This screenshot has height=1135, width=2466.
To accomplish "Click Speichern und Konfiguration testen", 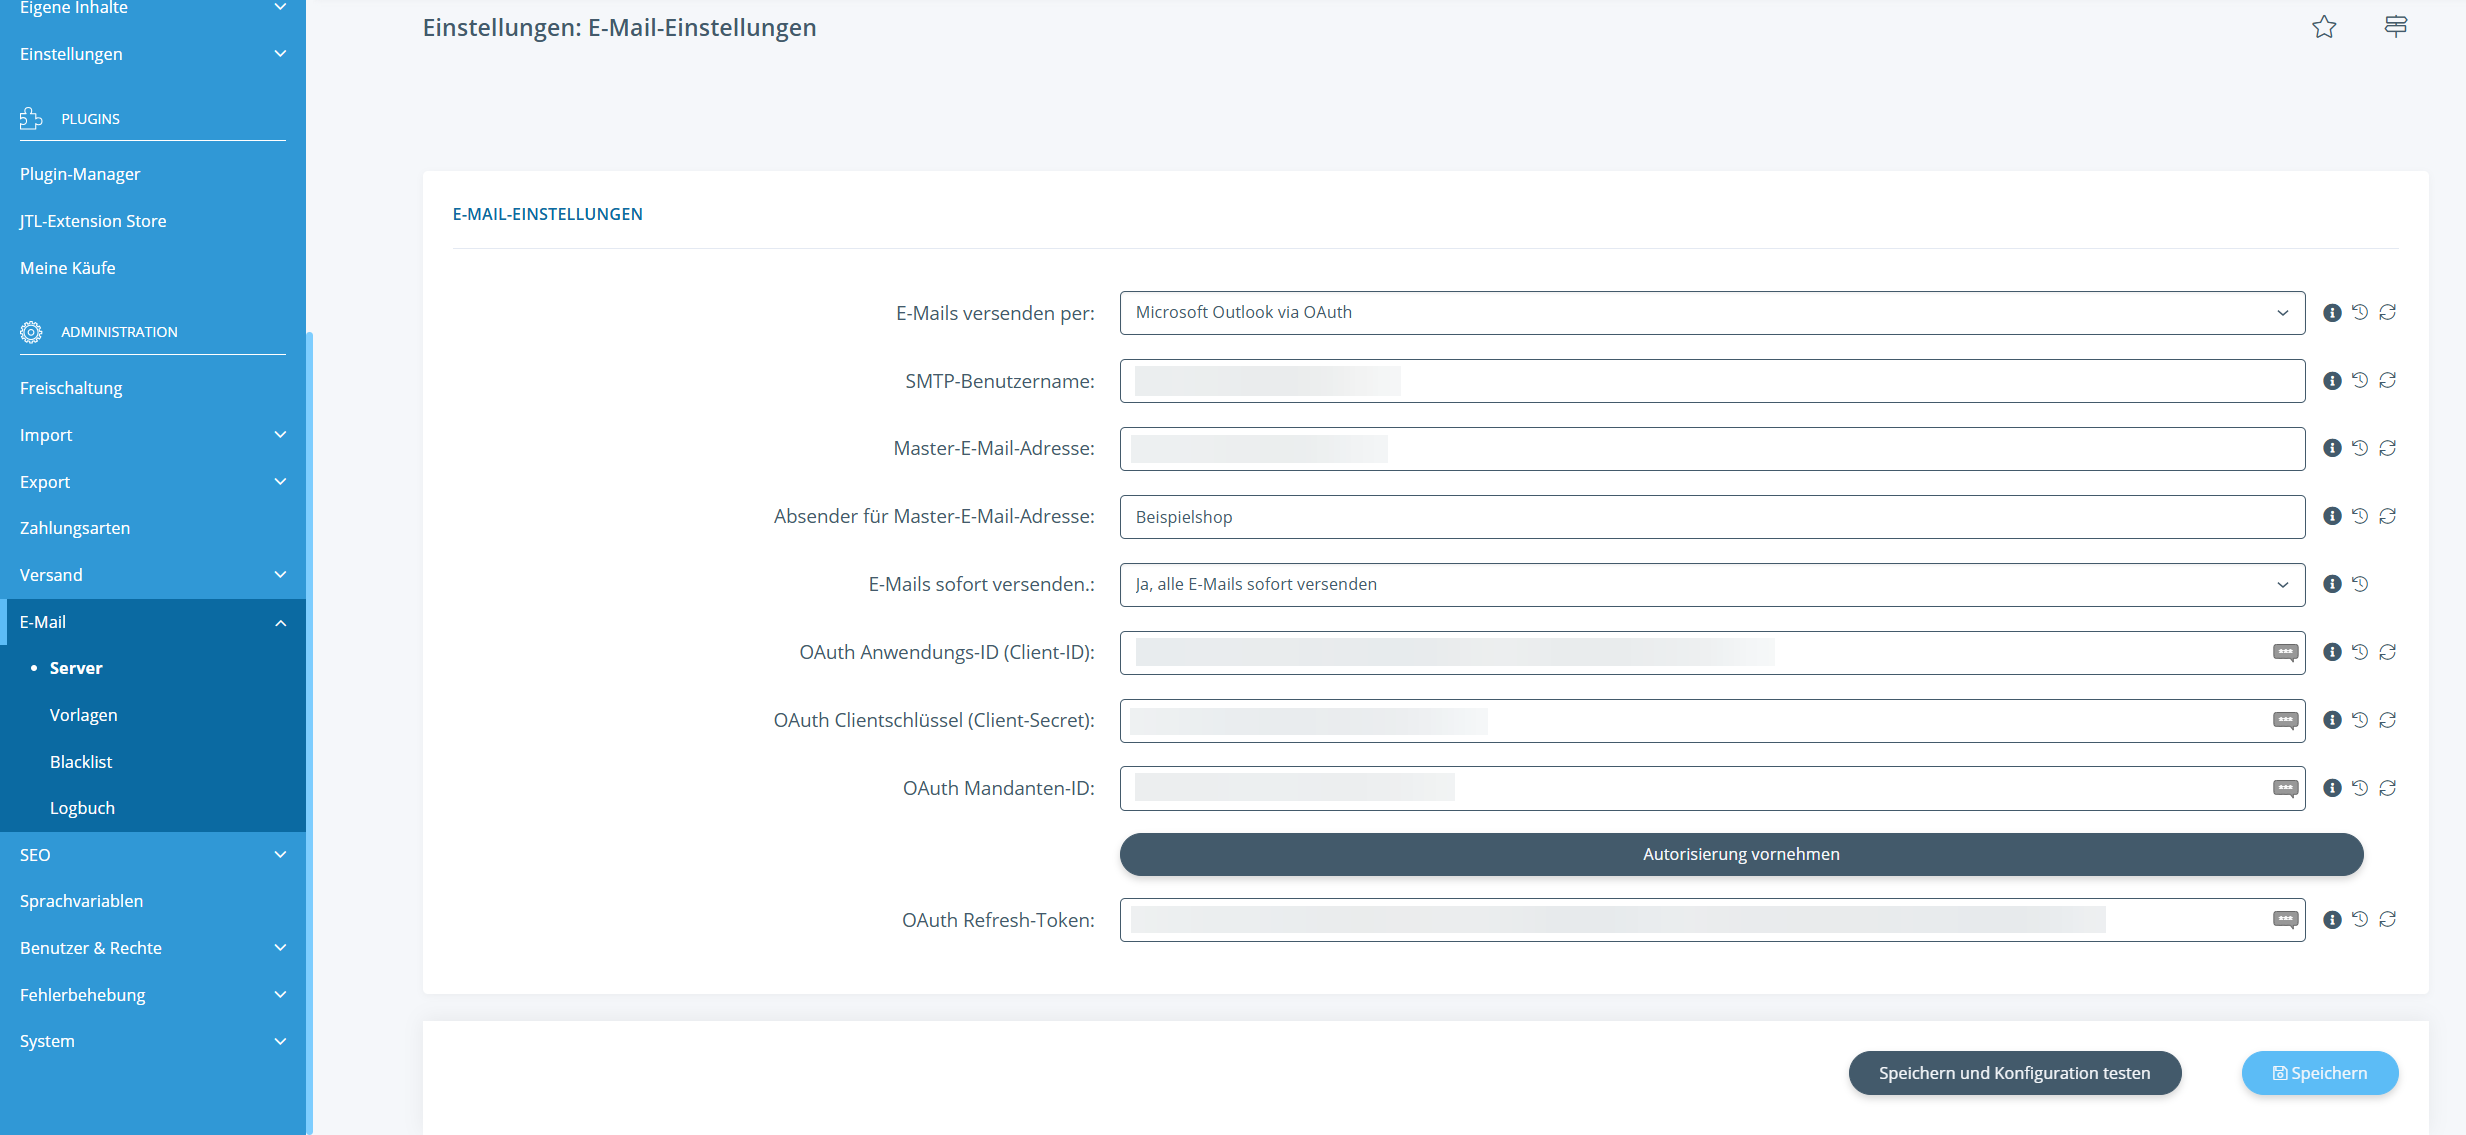I will (2014, 1073).
